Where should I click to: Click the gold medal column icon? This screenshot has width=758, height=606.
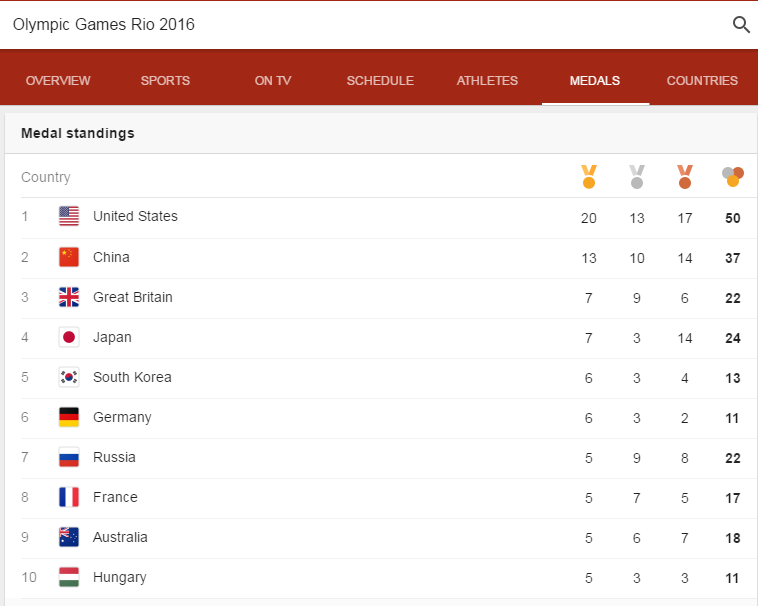[588, 177]
